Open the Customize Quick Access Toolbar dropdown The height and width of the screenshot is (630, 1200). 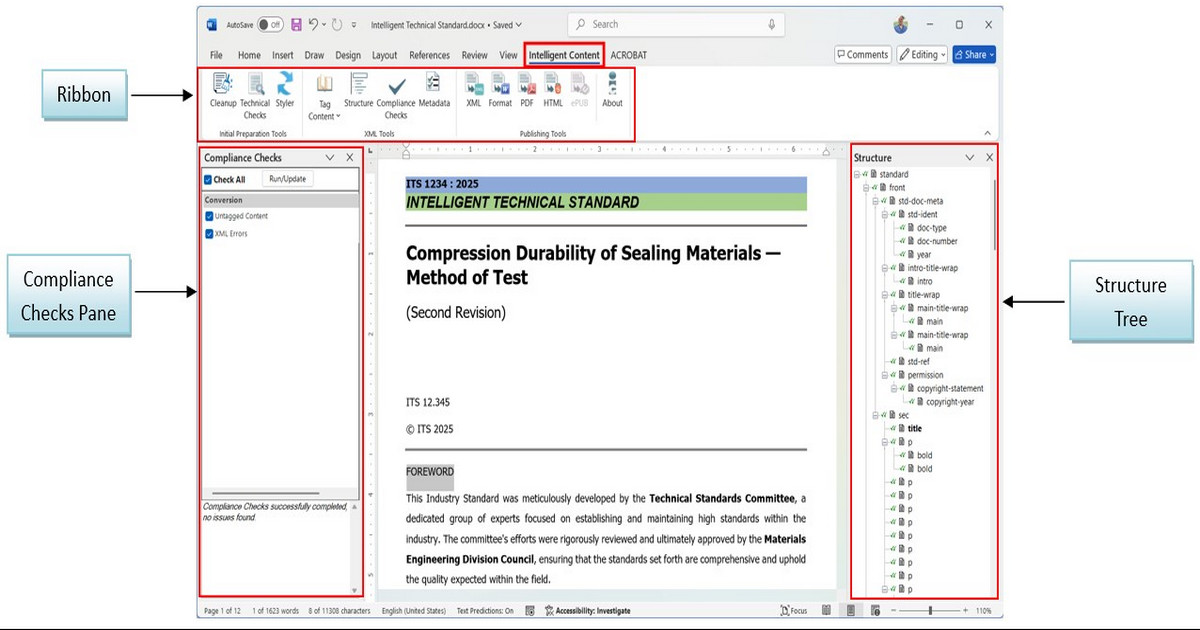tap(354, 24)
